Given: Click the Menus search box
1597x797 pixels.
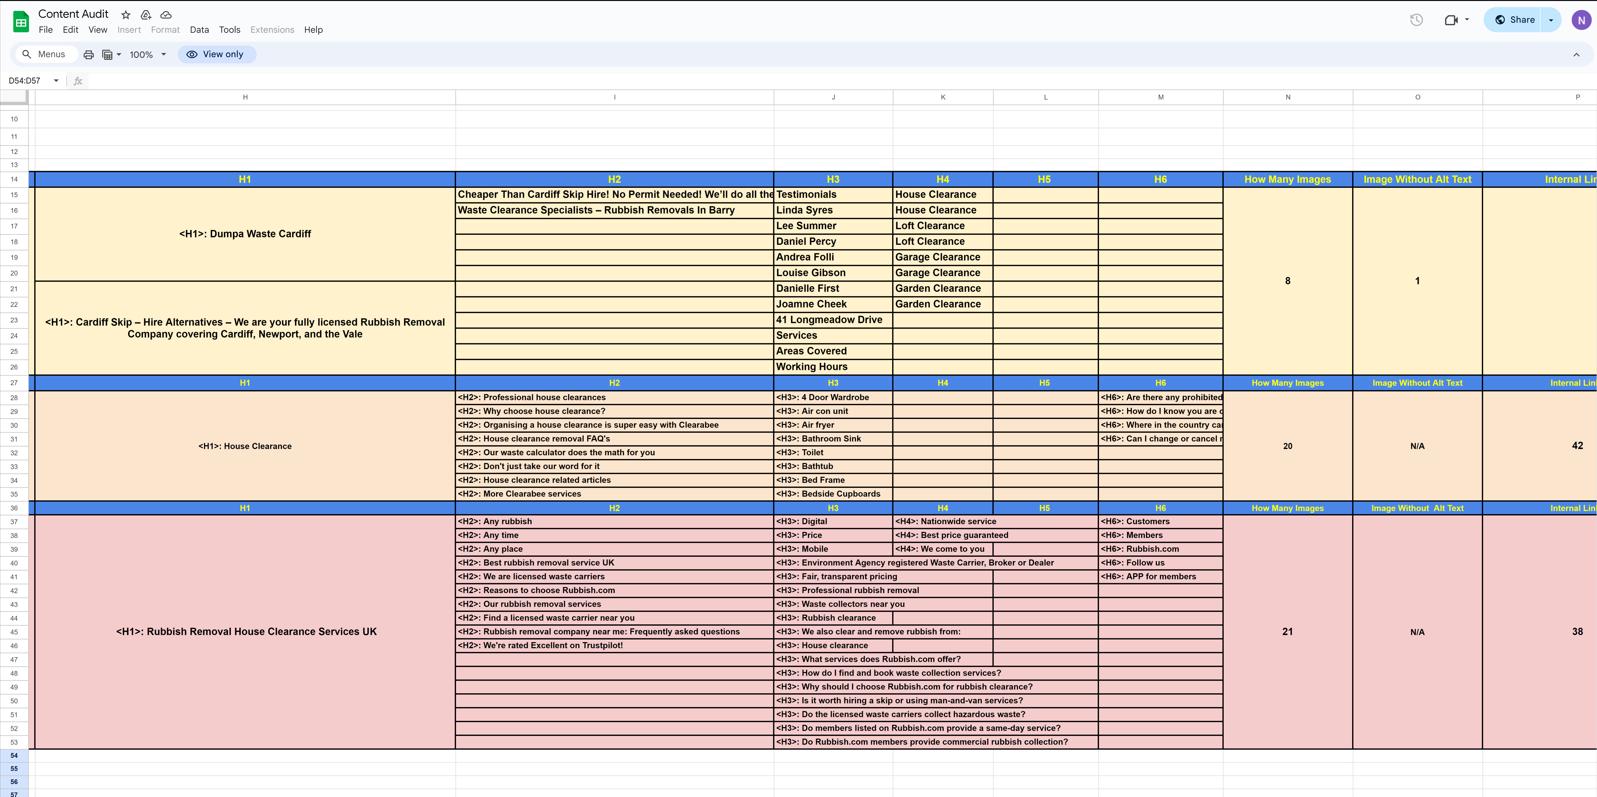Looking at the screenshot, I should pos(44,55).
